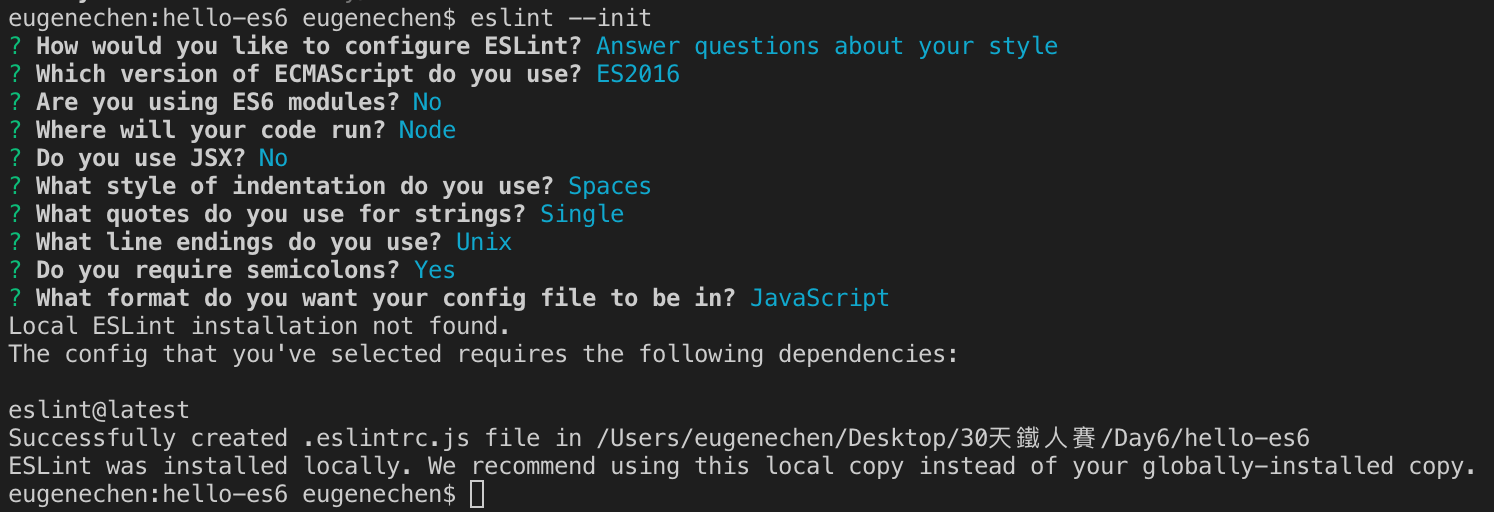Click the "Answer questions about your style" answer
1494x512 pixels.
pyautogui.click(x=827, y=46)
